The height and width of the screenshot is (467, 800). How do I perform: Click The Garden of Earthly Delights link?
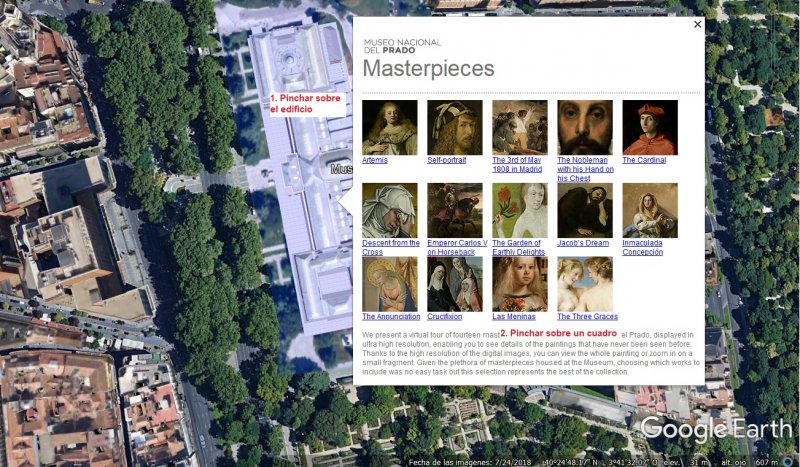coord(518,248)
